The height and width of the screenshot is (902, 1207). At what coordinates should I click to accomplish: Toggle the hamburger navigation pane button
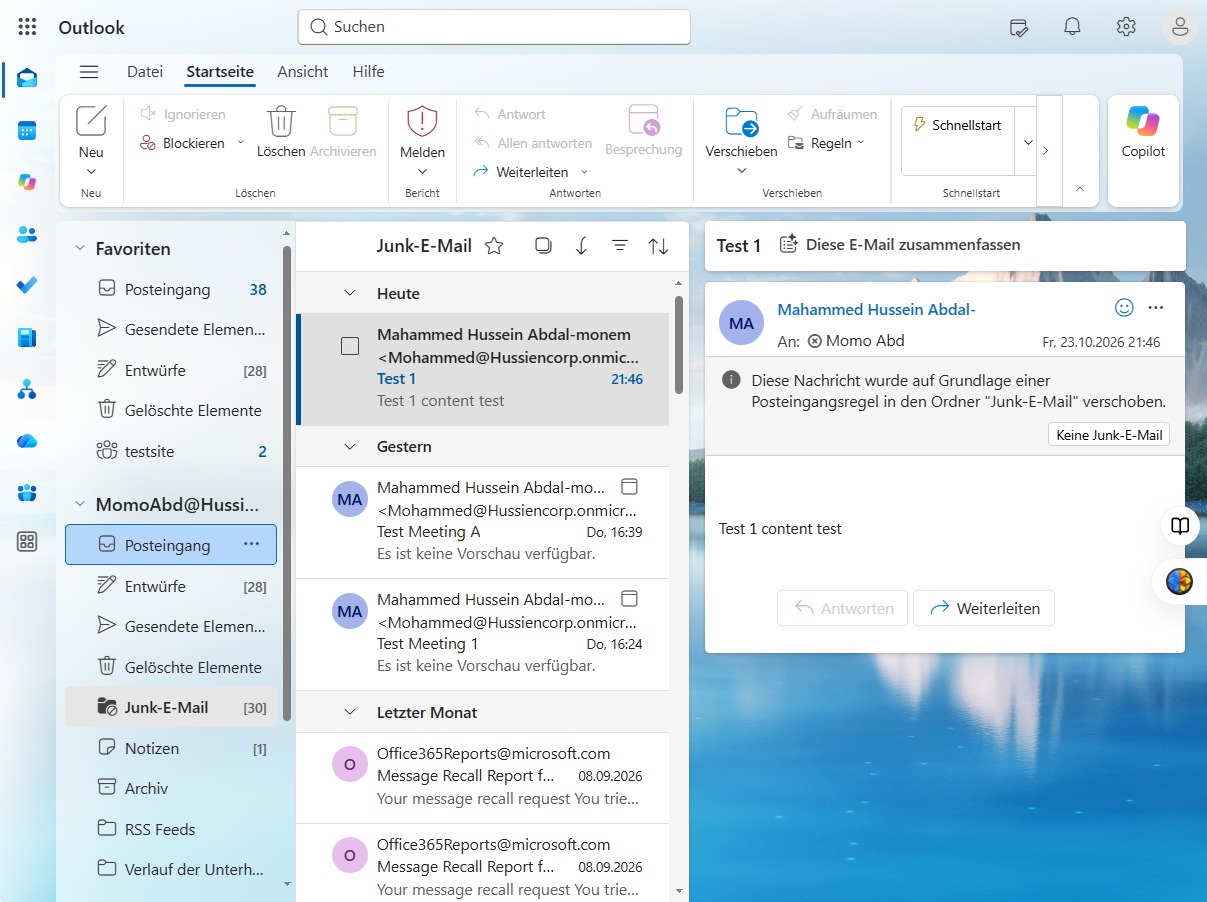pyautogui.click(x=89, y=72)
